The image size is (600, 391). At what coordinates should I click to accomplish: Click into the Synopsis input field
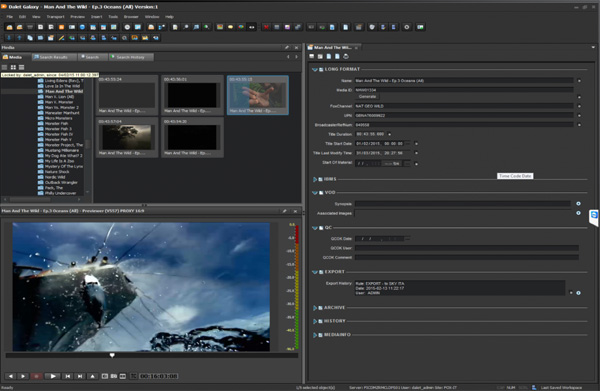(463, 204)
